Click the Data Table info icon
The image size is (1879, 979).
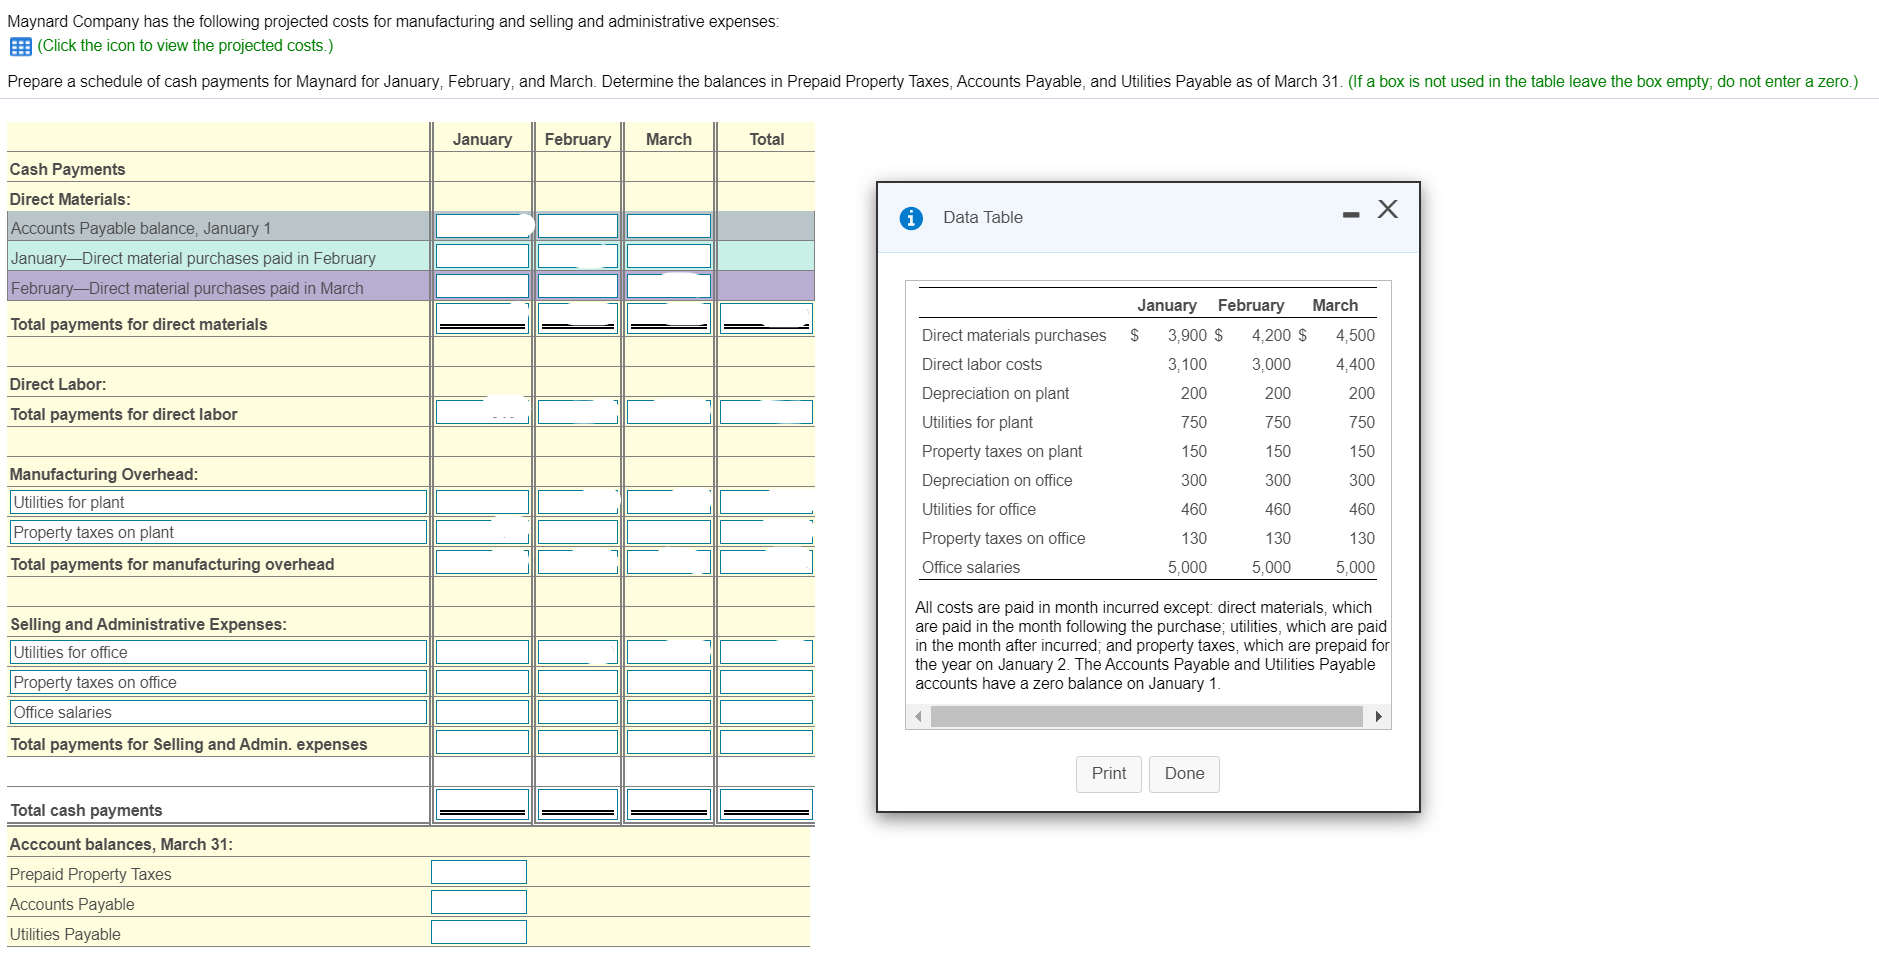click(x=911, y=218)
